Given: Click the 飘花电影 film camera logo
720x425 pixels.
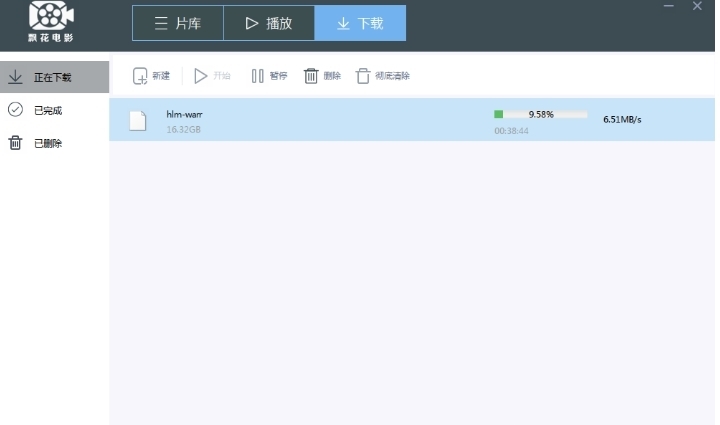Looking at the screenshot, I should click(x=51, y=16).
